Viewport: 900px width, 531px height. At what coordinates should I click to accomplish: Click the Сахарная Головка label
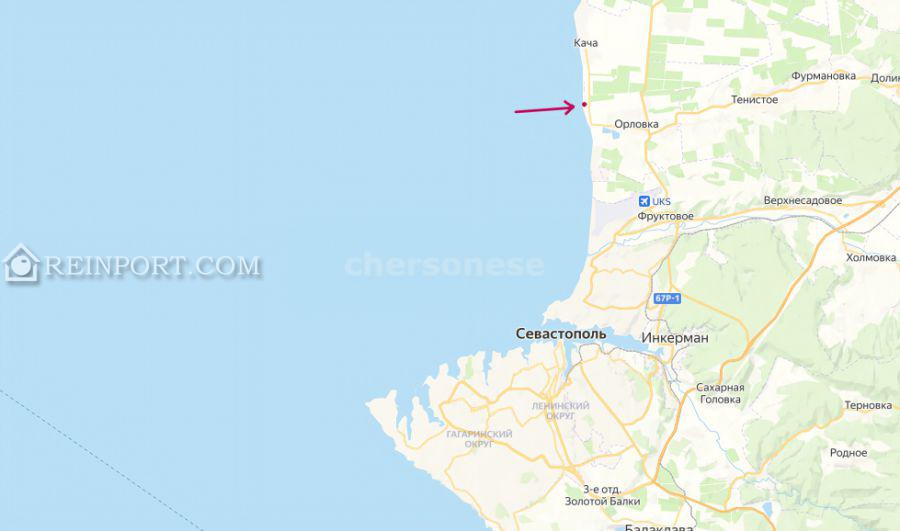pos(720,393)
